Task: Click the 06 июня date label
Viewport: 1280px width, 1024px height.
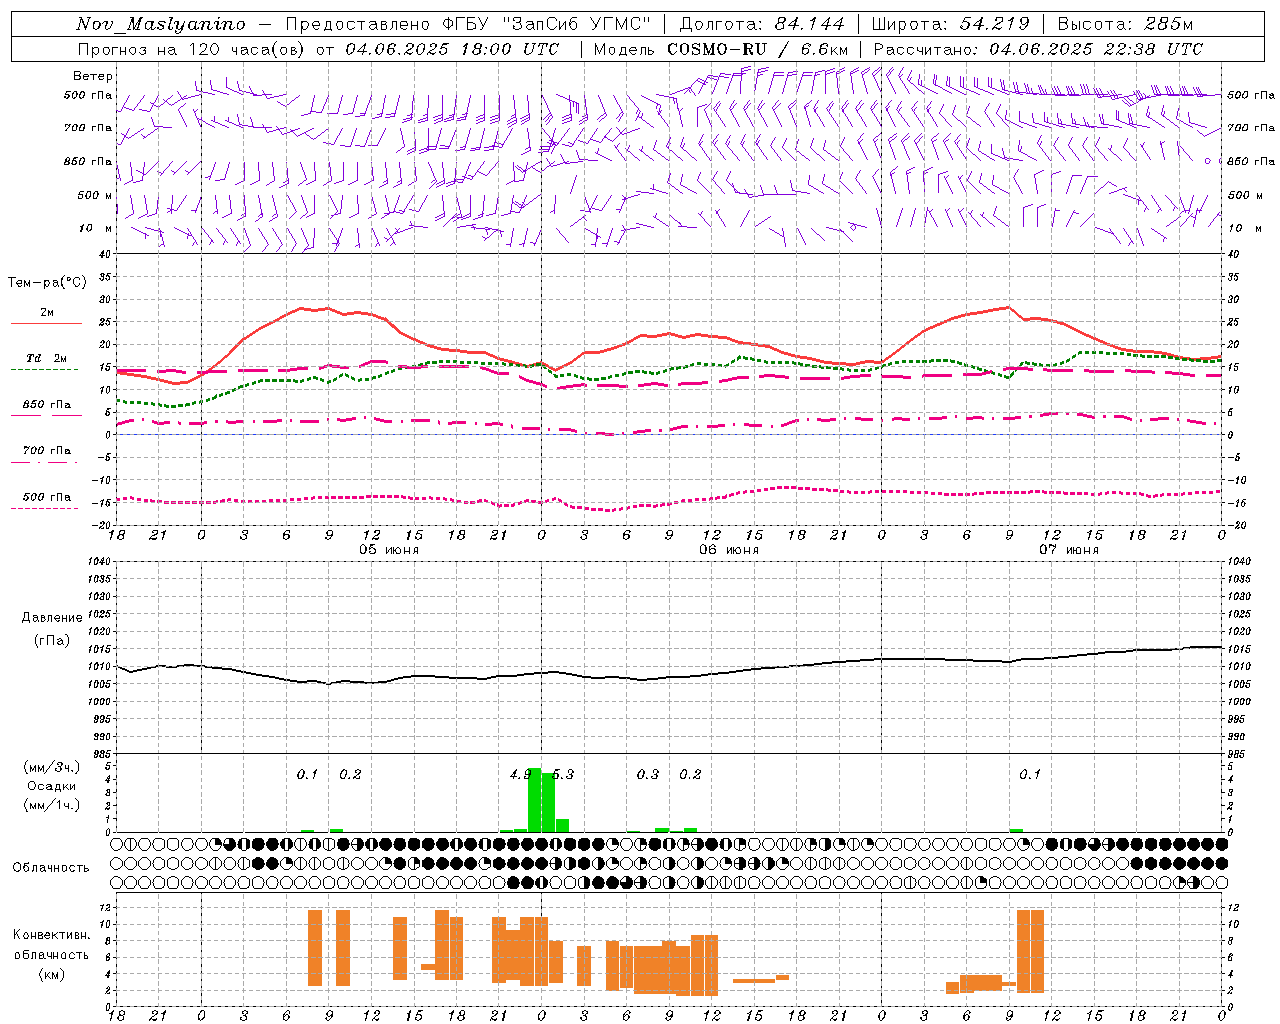Action: pos(729,550)
